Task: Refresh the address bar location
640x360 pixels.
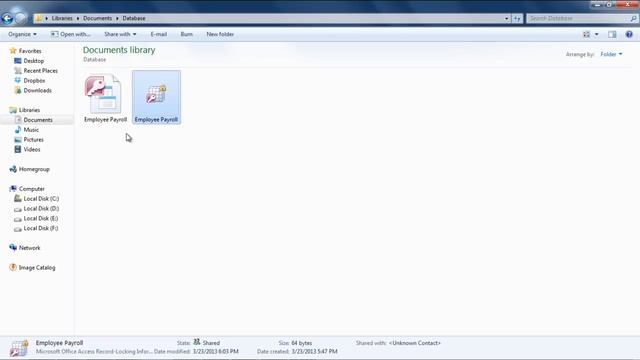Action: pyautogui.click(x=517, y=18)
